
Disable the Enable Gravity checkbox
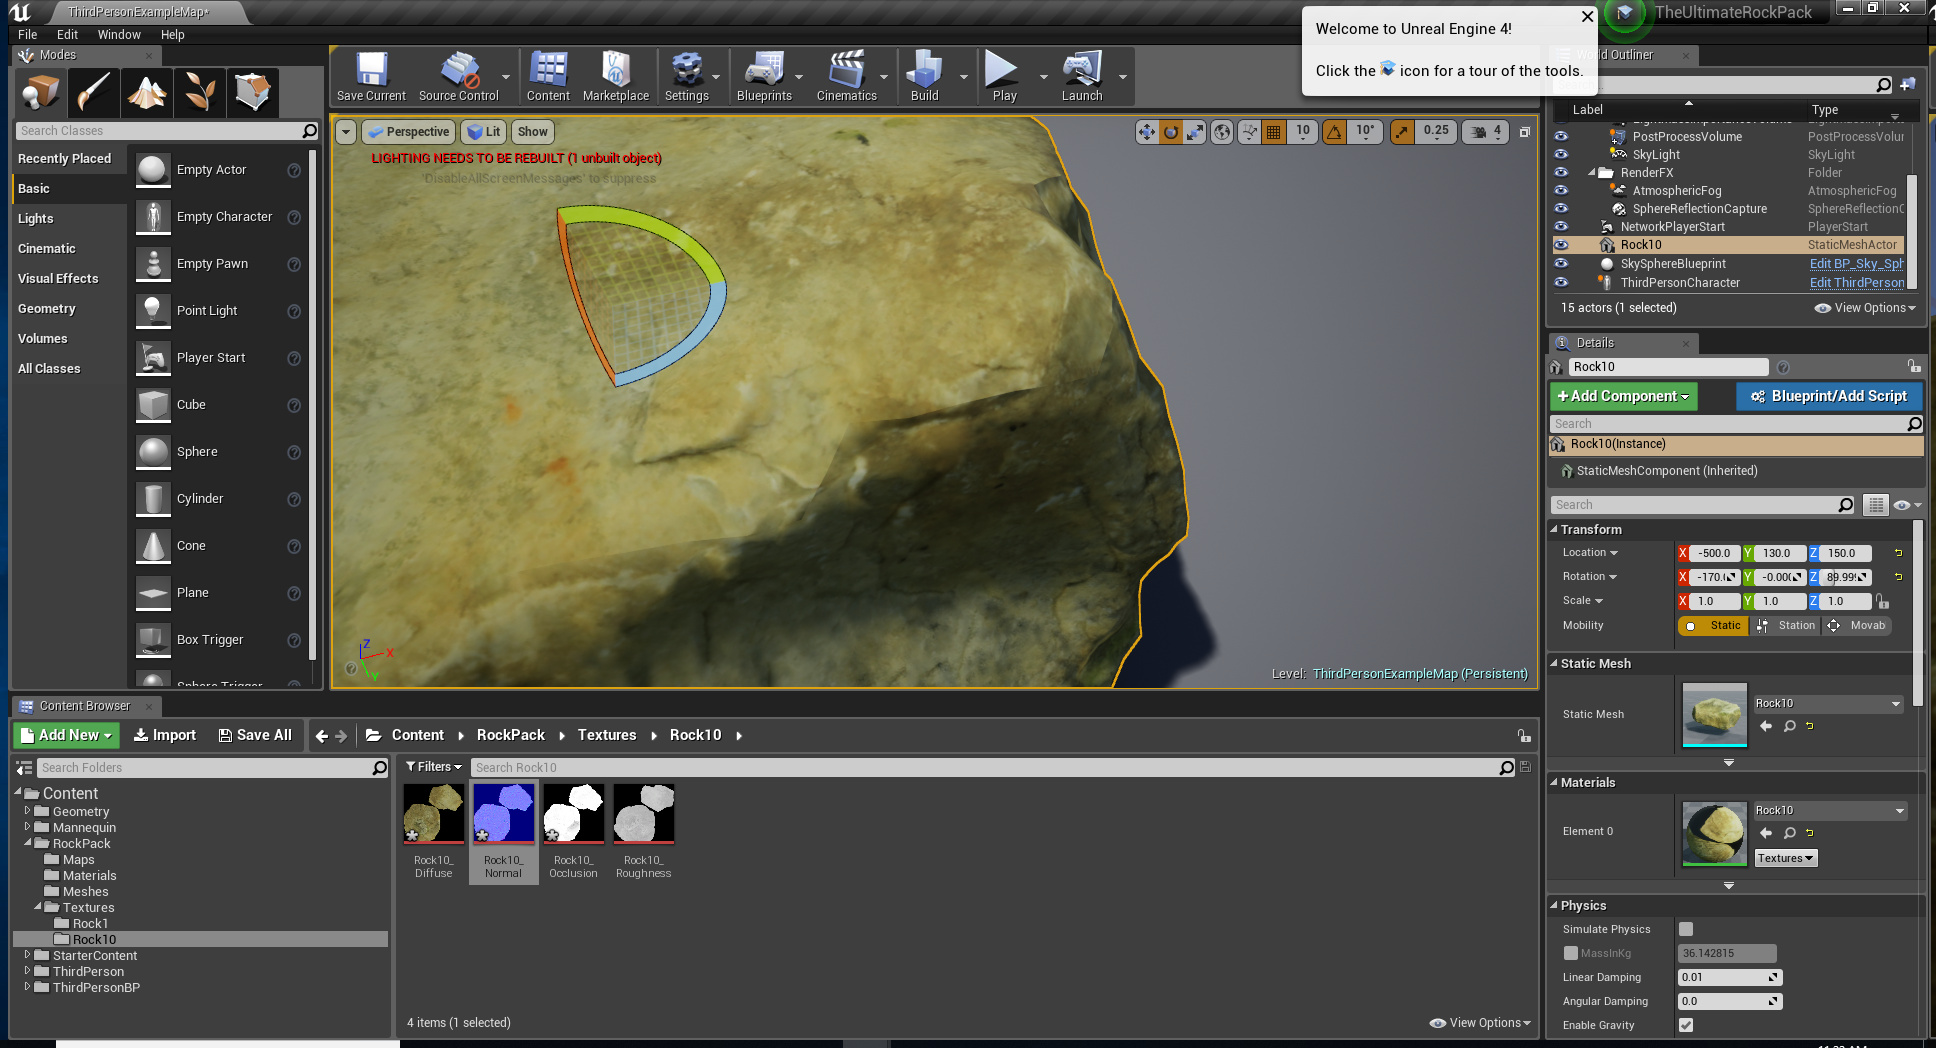[x=1686, y=1025]
